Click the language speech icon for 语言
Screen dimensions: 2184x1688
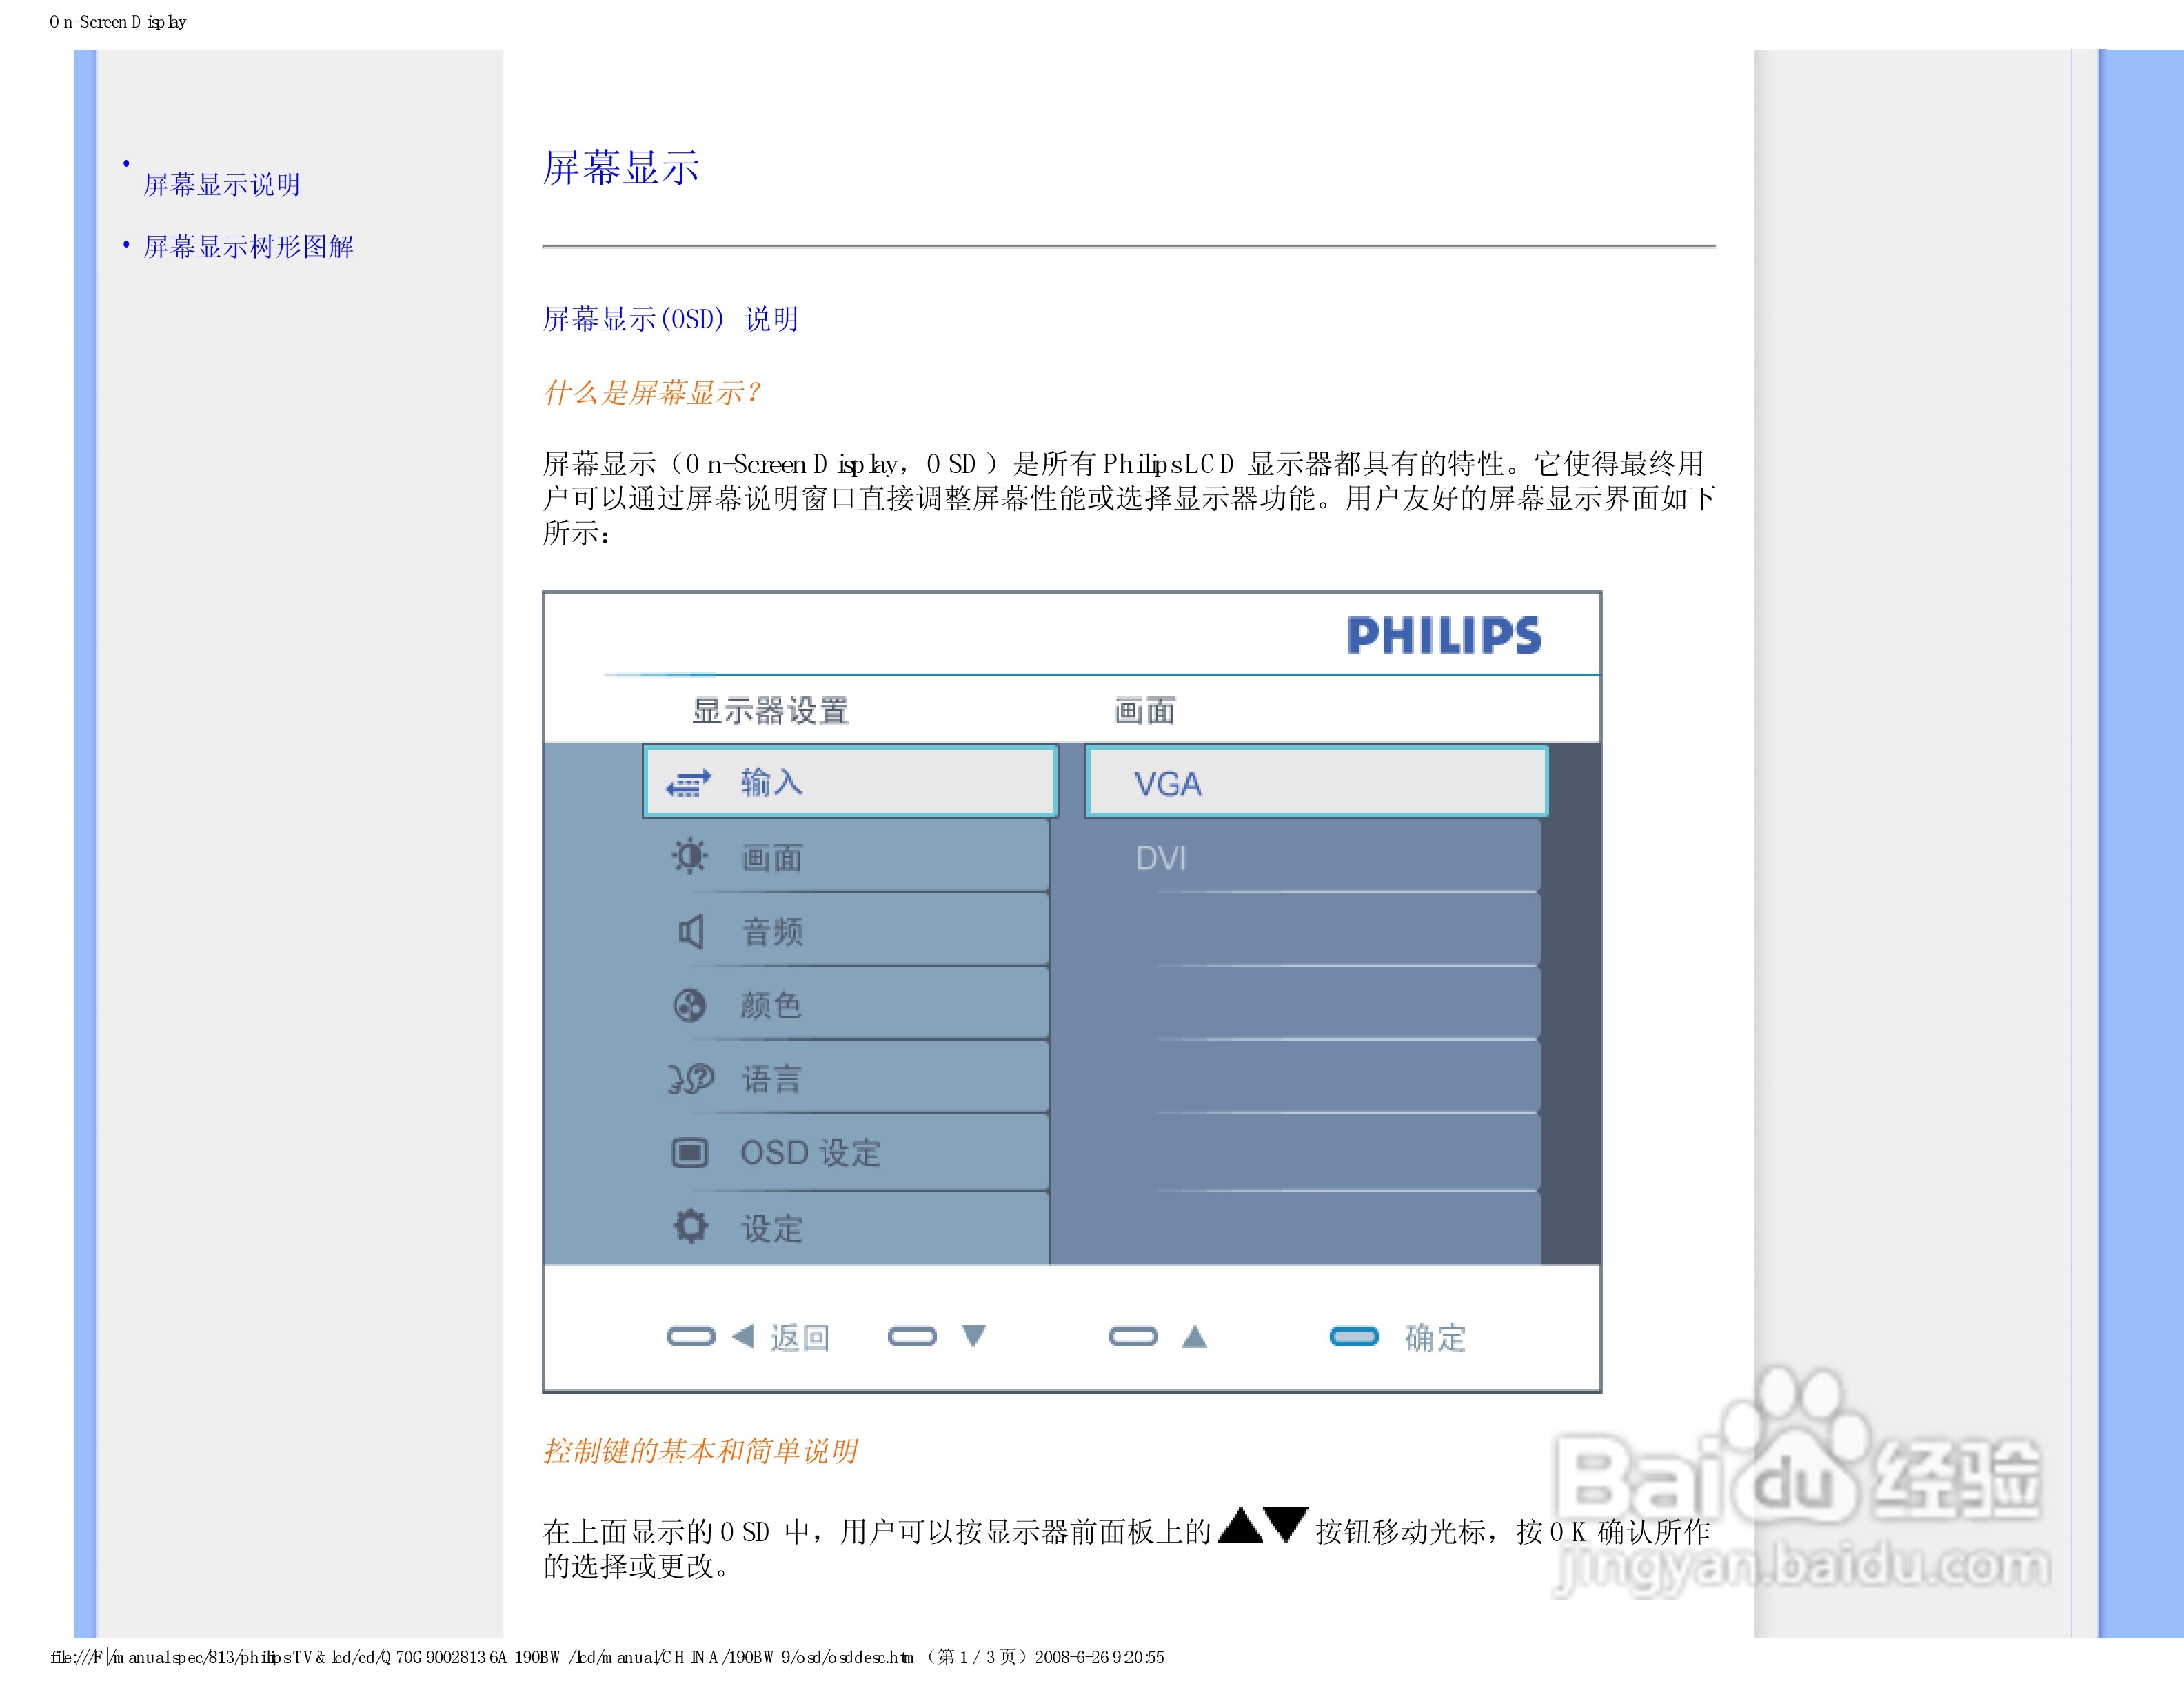pos(690,1078)
